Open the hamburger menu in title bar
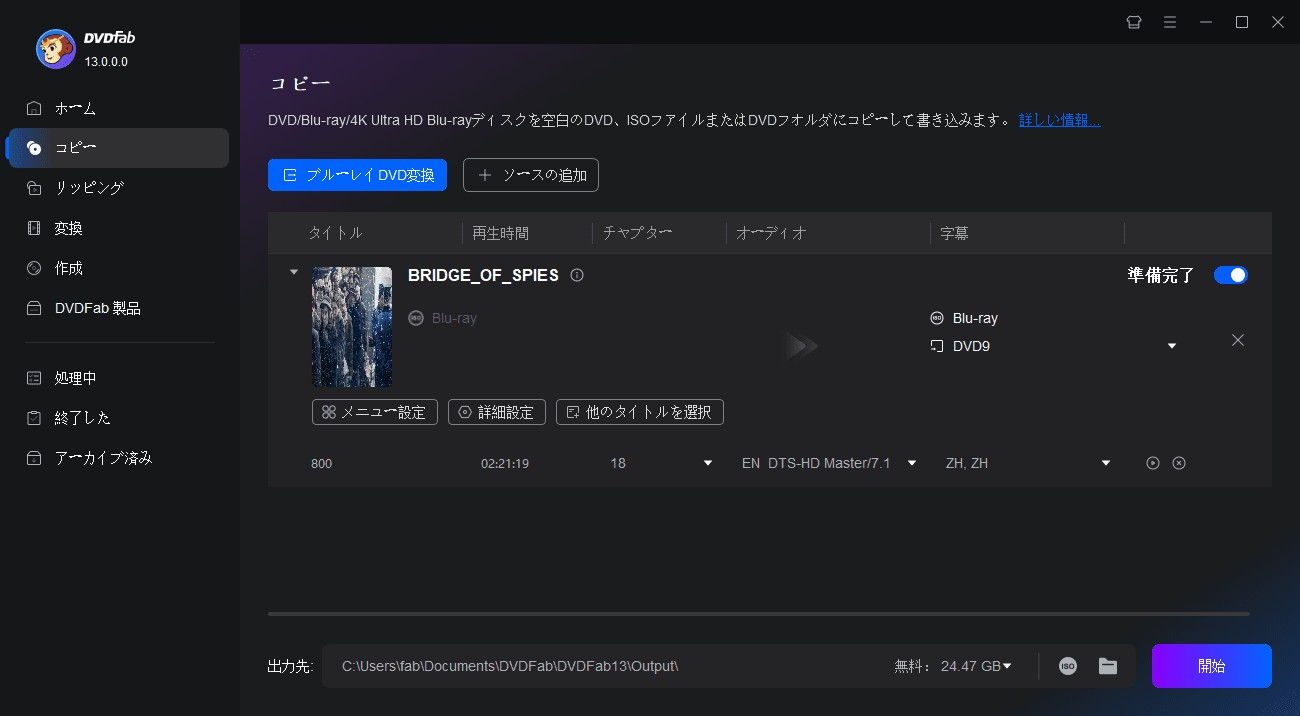This screenshot has height=716, width=1300. point(1169,22)
